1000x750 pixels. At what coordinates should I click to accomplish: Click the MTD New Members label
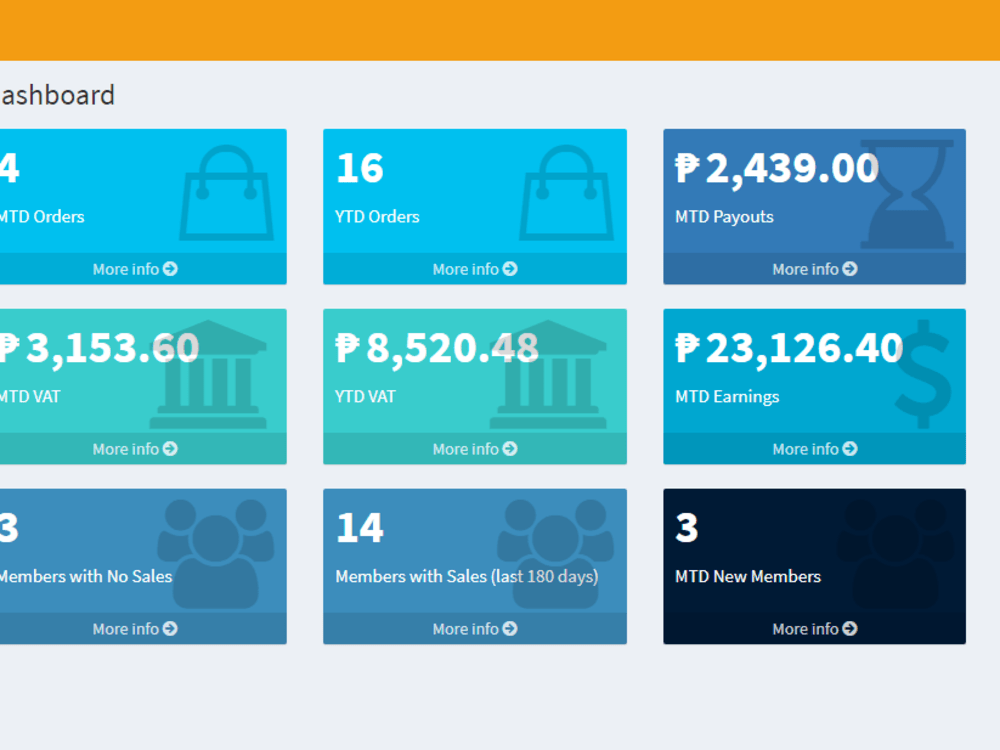(747, 577)
